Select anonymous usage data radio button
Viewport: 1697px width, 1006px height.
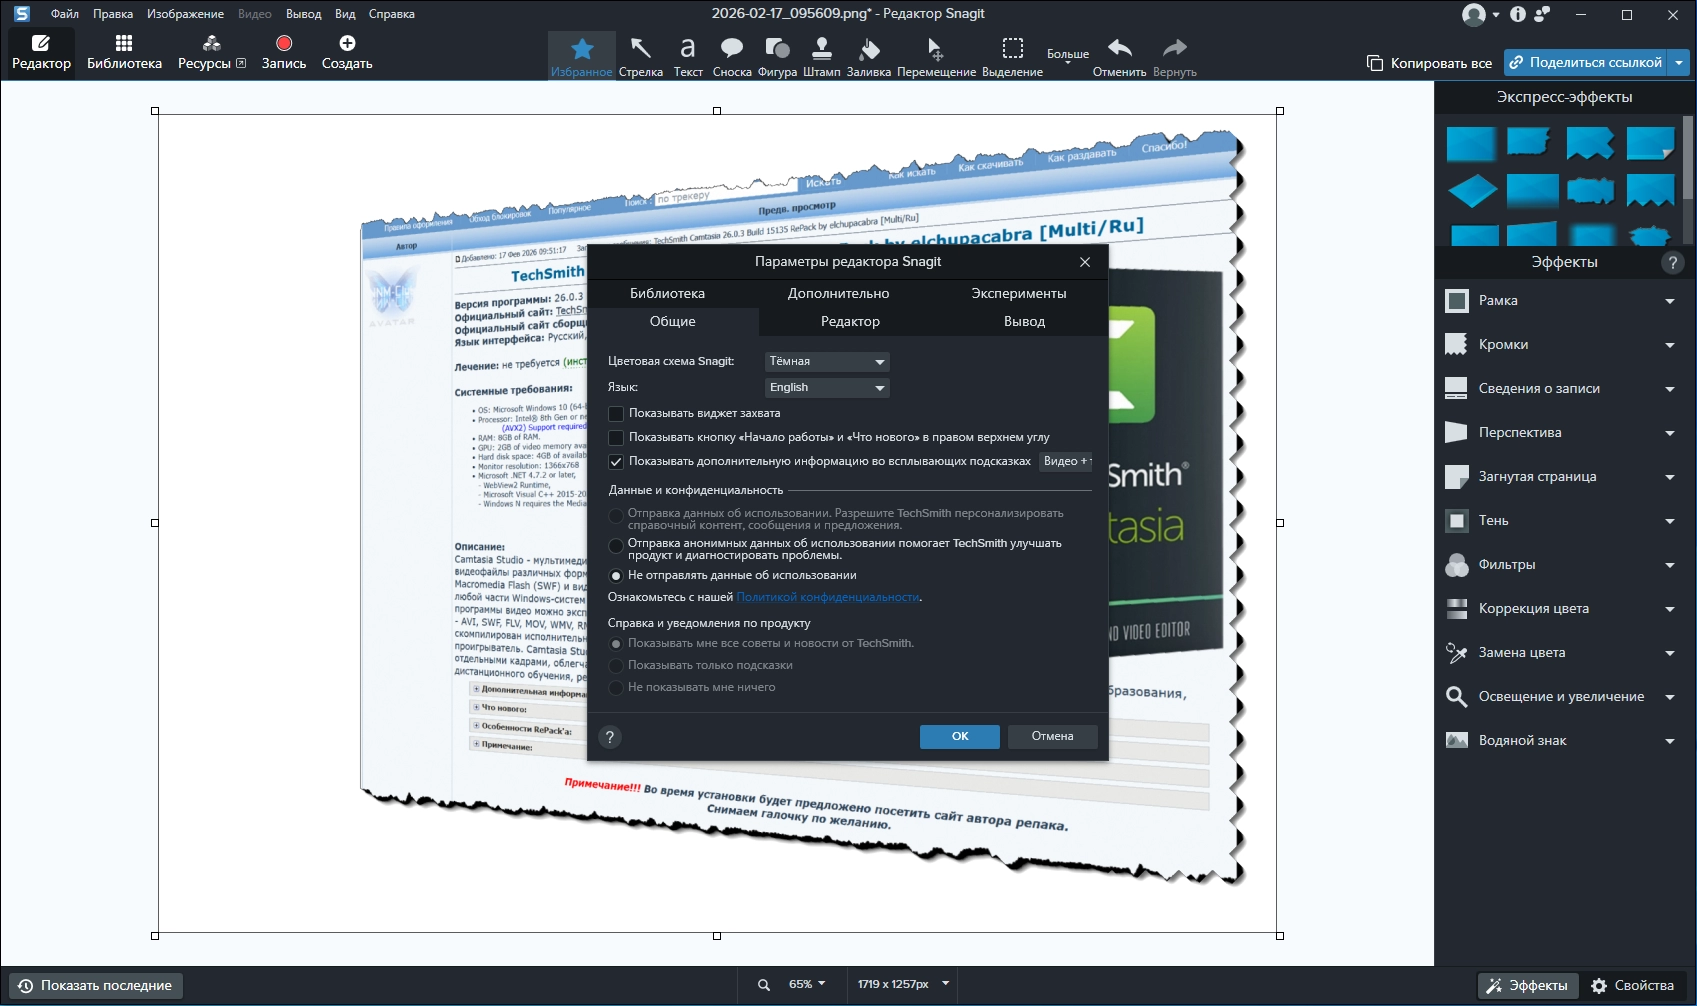pyautogui.click(x=616, y=546)
